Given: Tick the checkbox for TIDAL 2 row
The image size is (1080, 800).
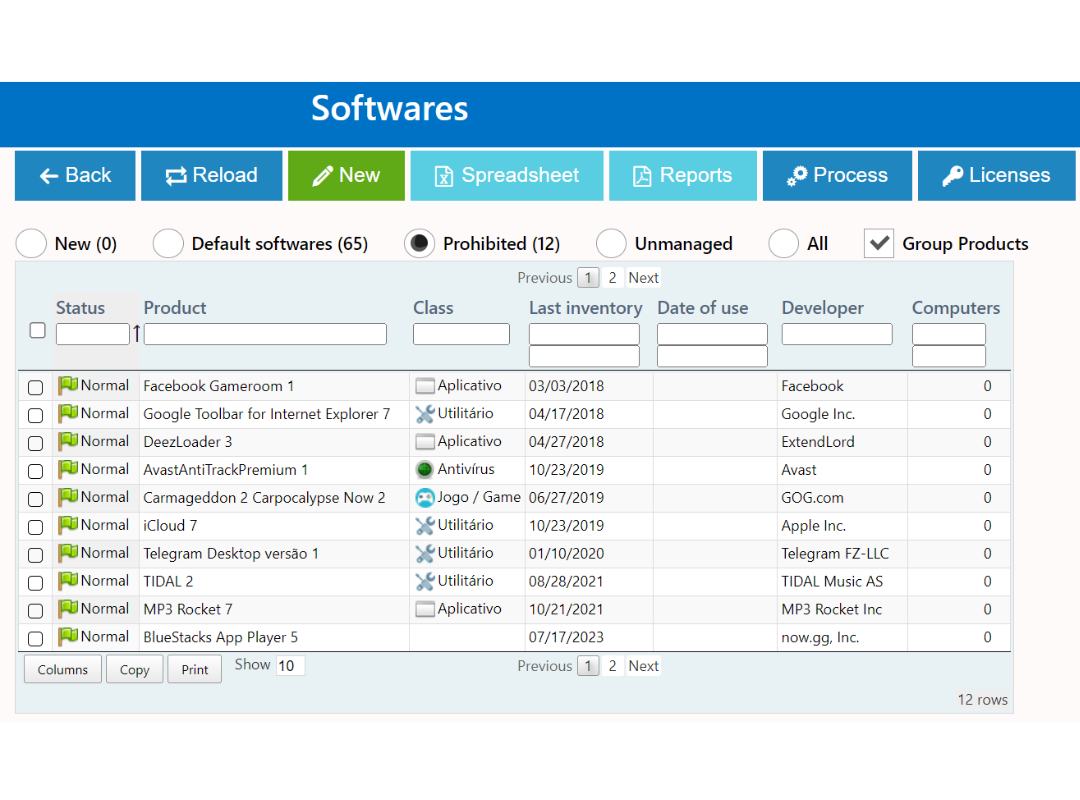Looking at the screenshot, I should click(x=36, y=582).
